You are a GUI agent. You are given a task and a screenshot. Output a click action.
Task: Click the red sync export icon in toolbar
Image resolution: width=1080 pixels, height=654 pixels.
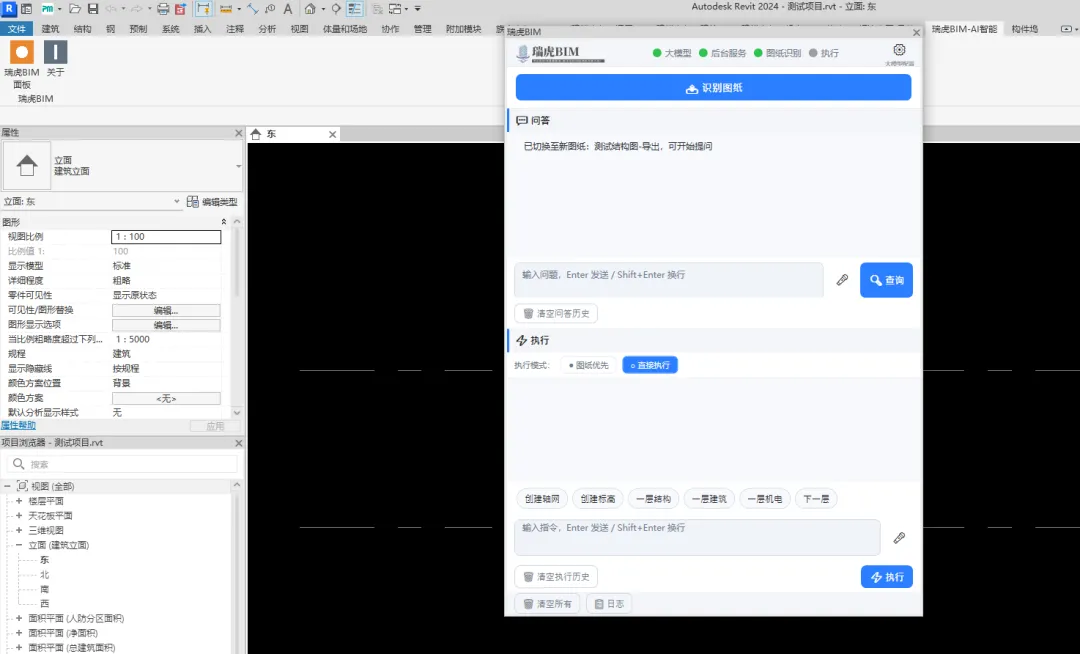tap(180, 9)
